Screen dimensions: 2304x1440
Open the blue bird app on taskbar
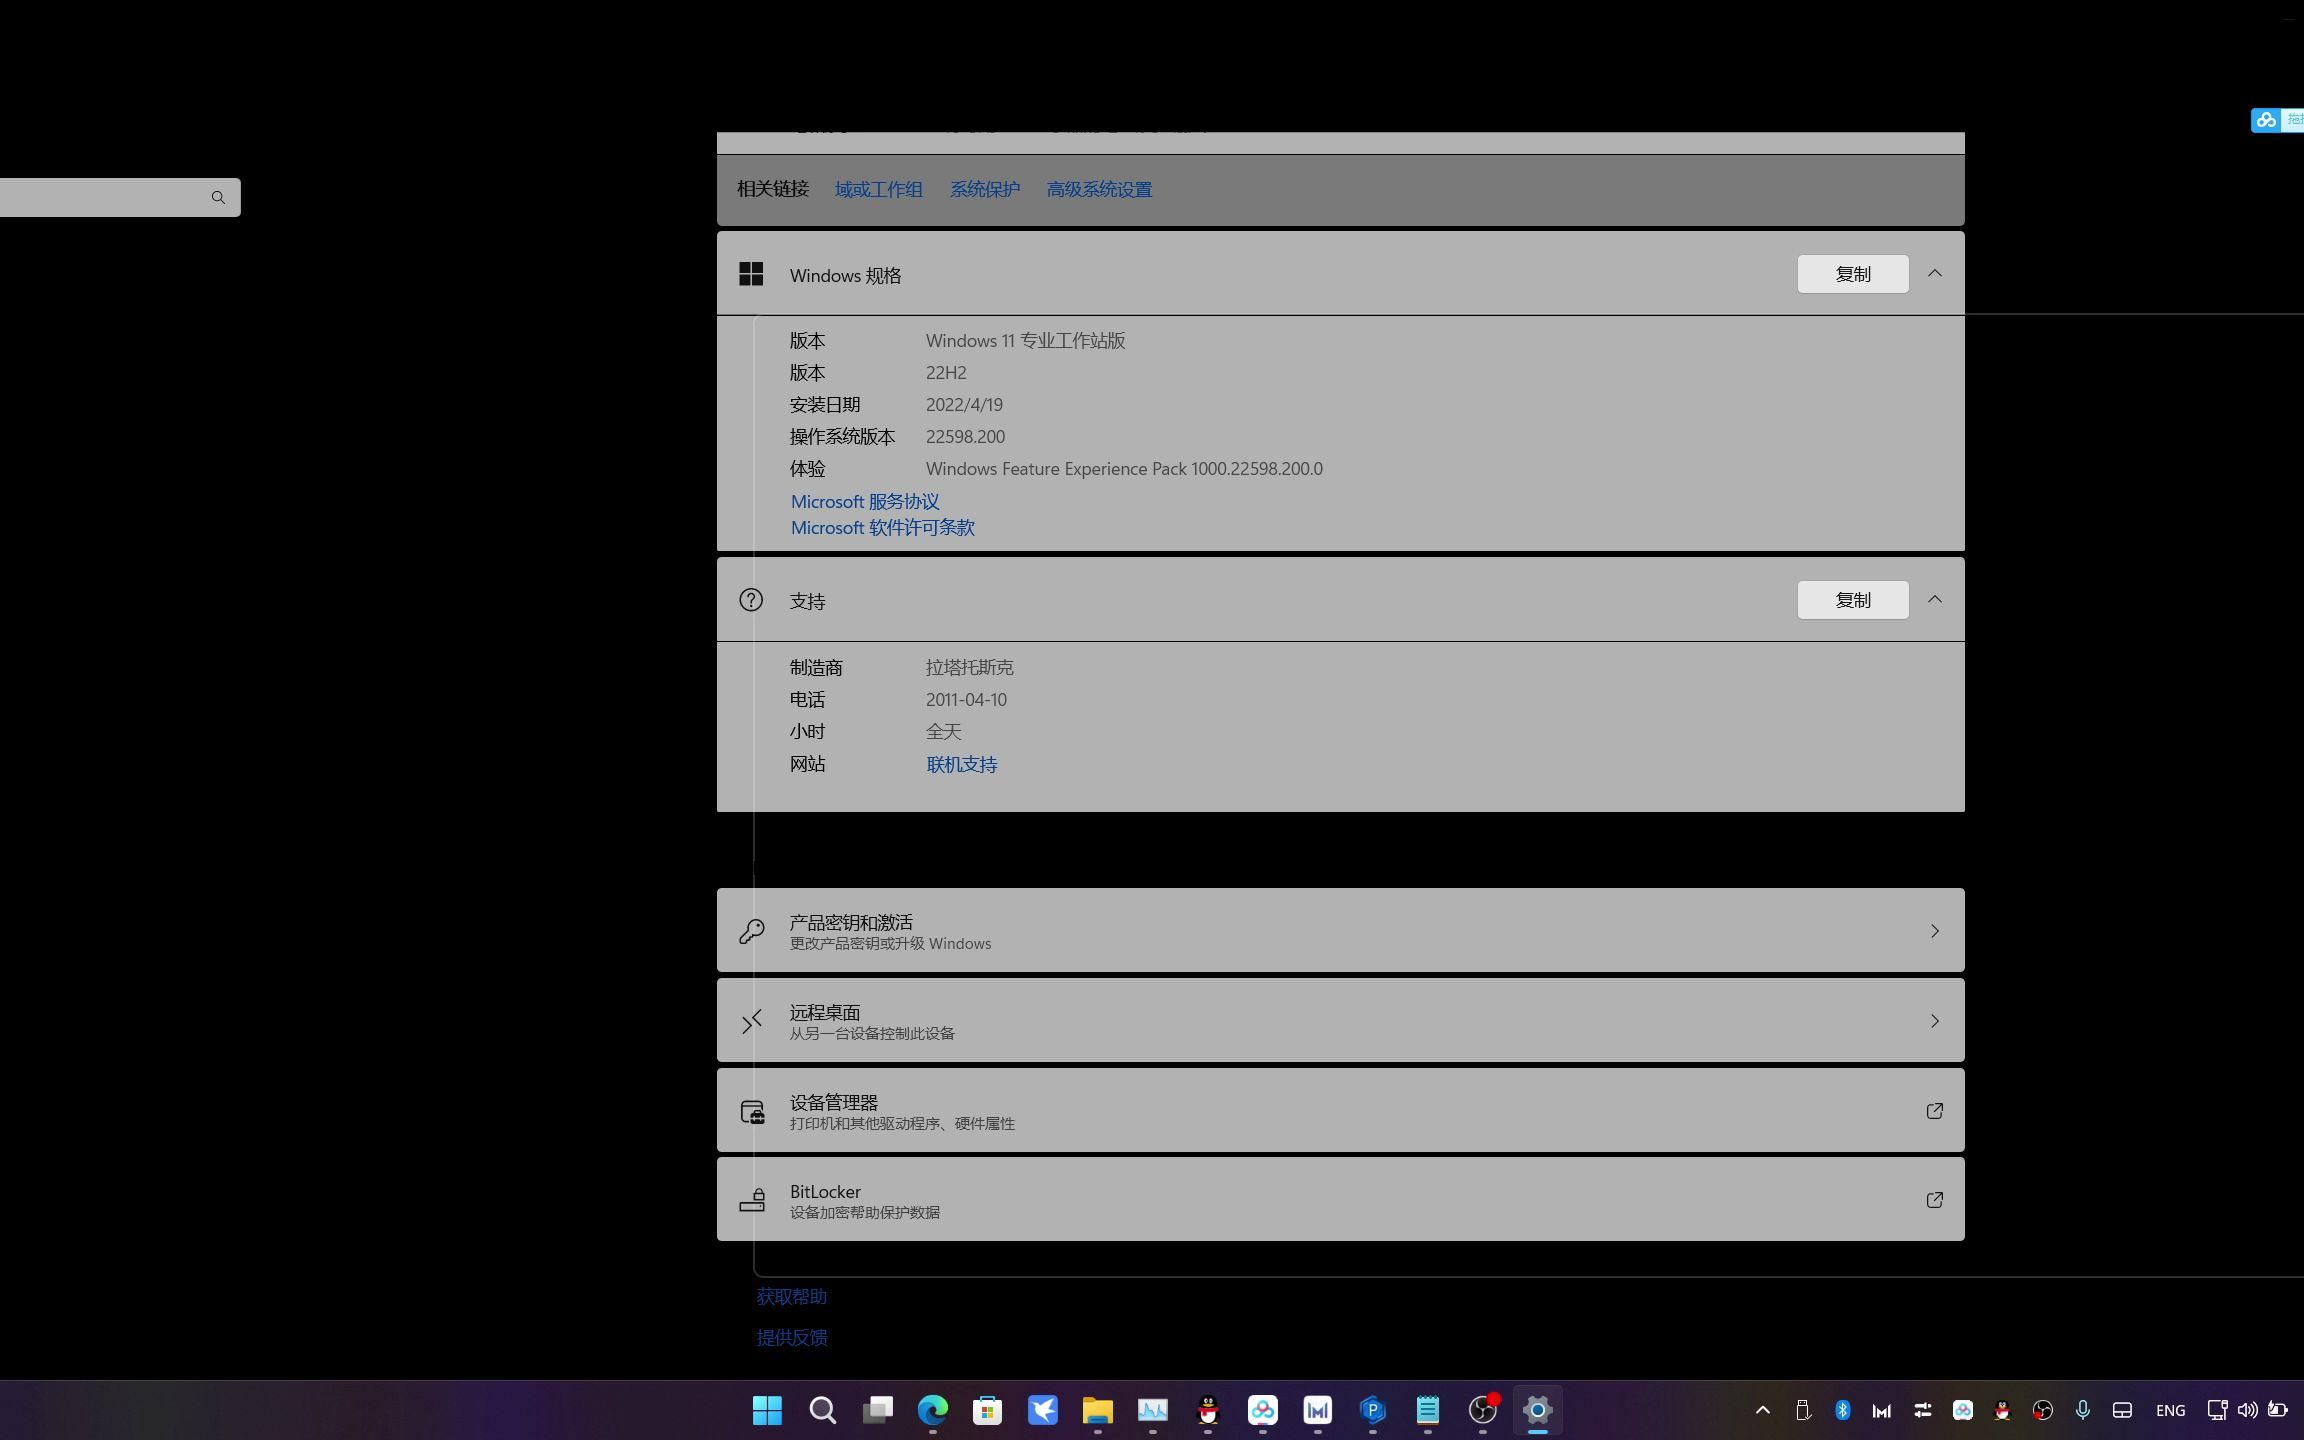(x=1043, y=1410)
